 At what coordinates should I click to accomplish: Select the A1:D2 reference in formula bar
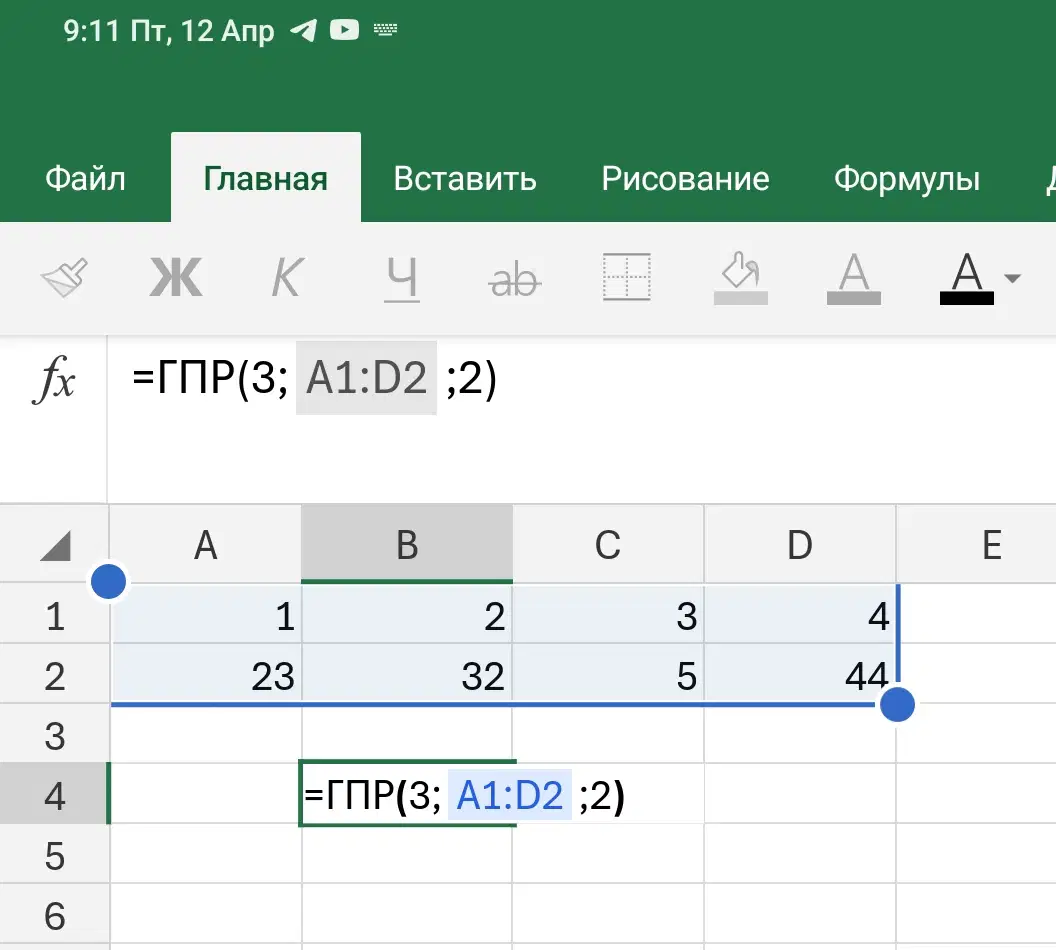tap(366, 378)
